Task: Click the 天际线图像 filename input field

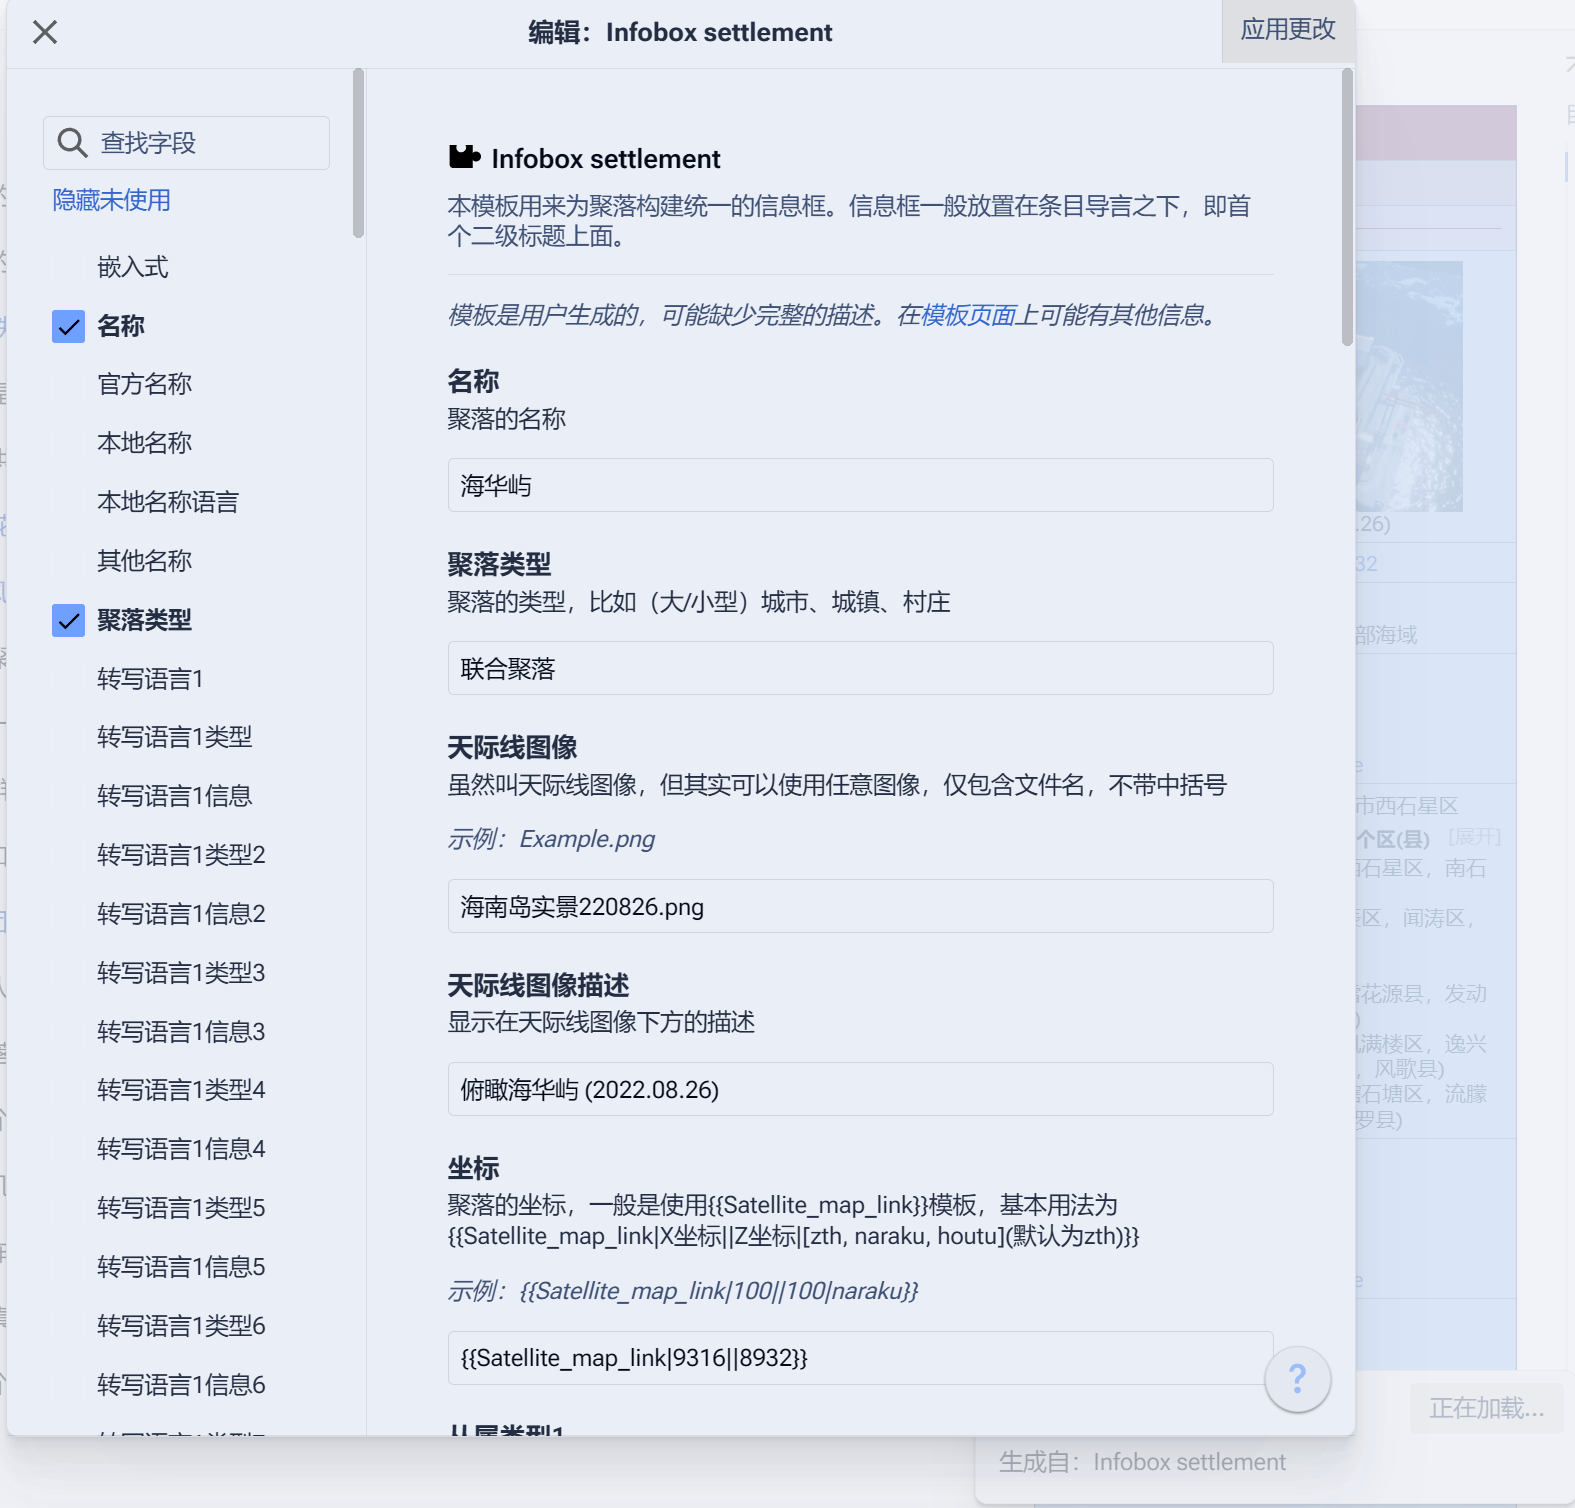Action: (860, 907)
